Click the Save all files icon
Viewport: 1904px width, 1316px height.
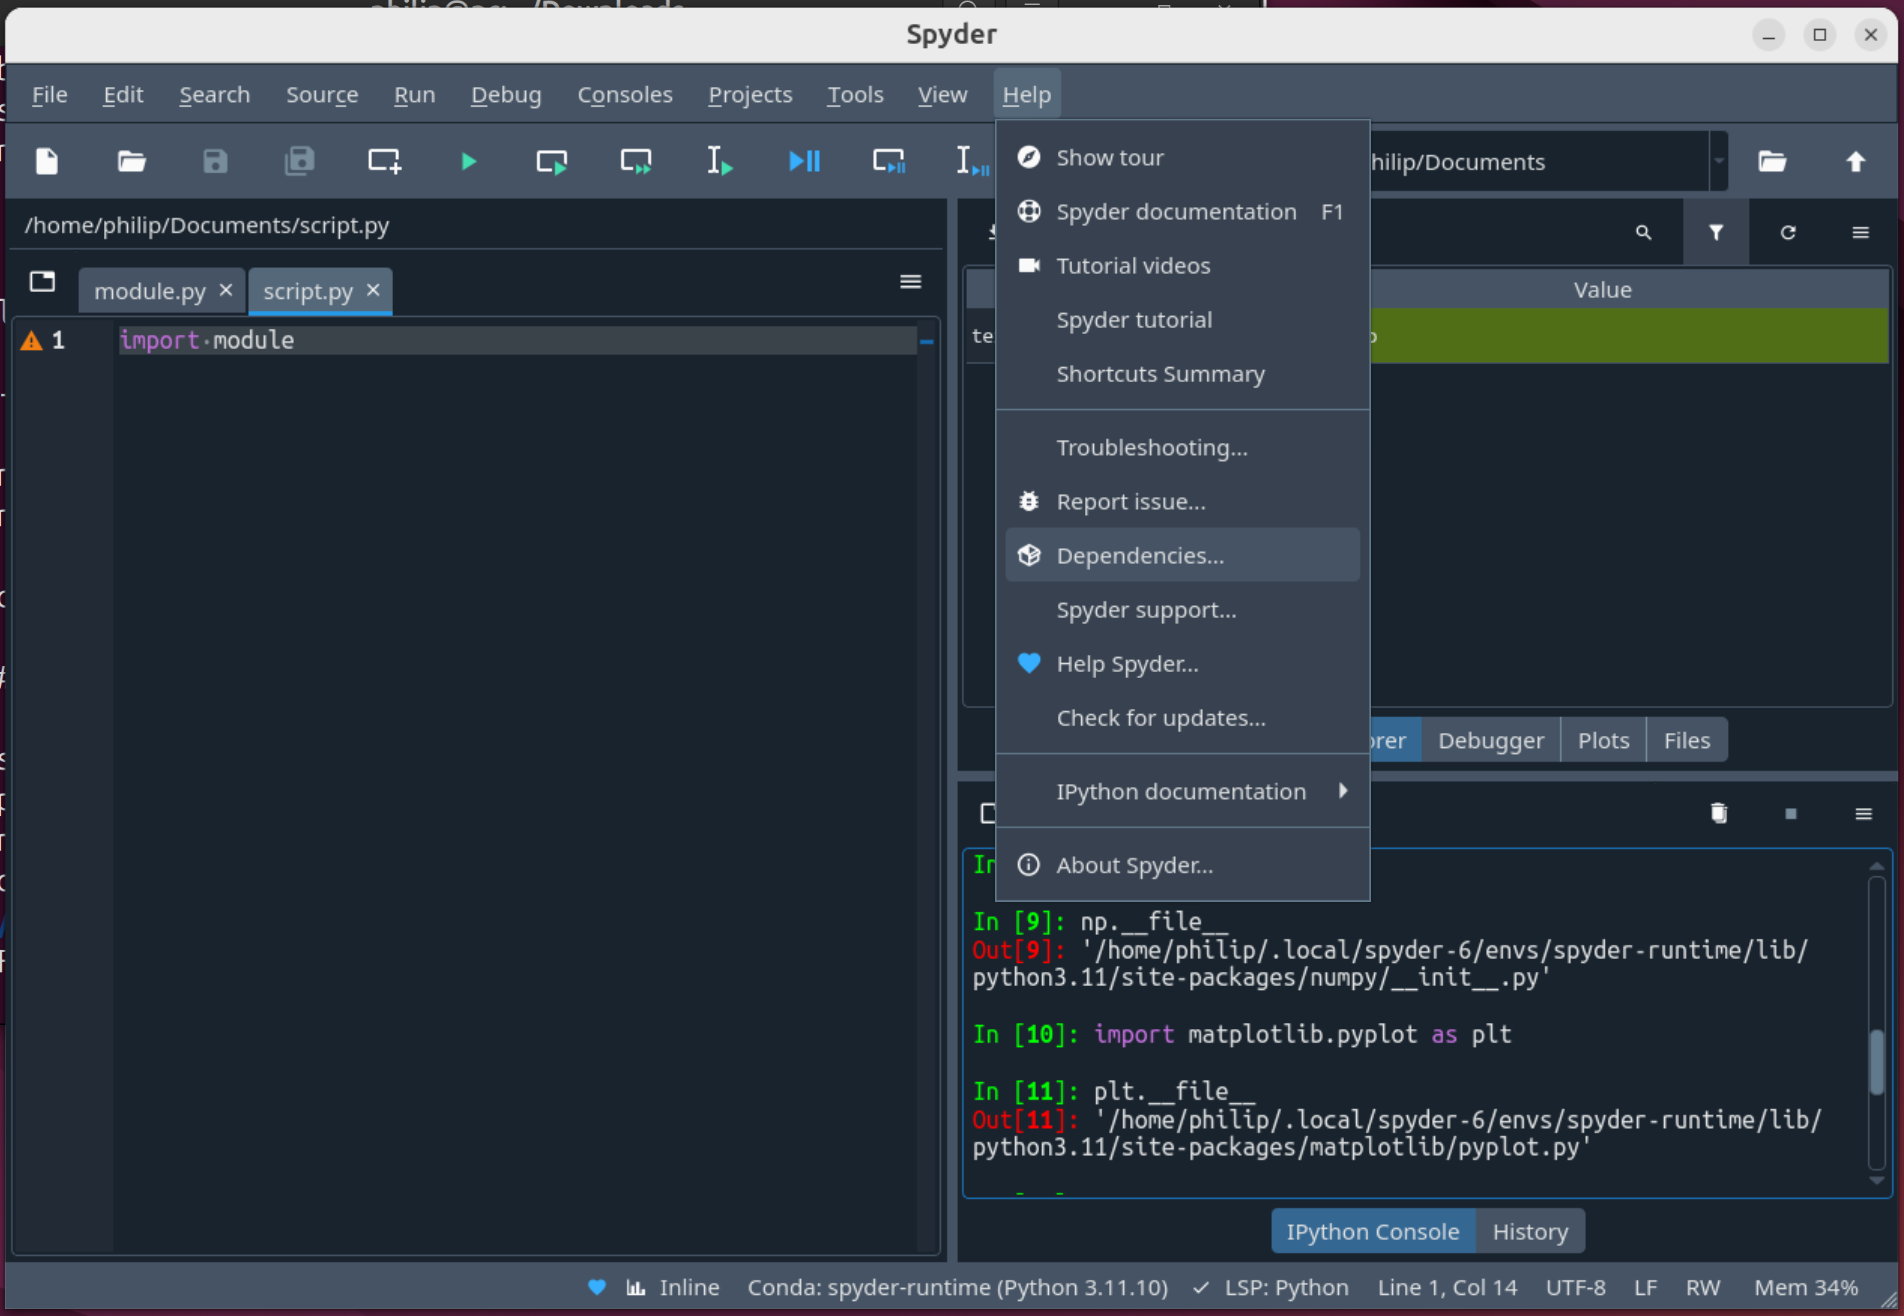click(x=299, y=161)
